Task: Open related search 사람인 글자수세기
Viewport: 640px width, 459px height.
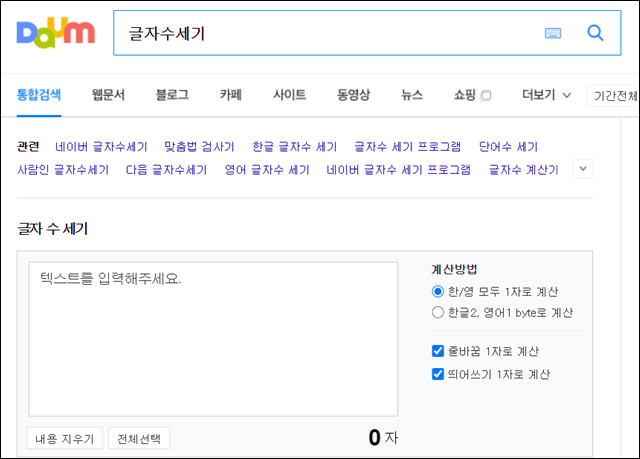Action: (63, 169)
